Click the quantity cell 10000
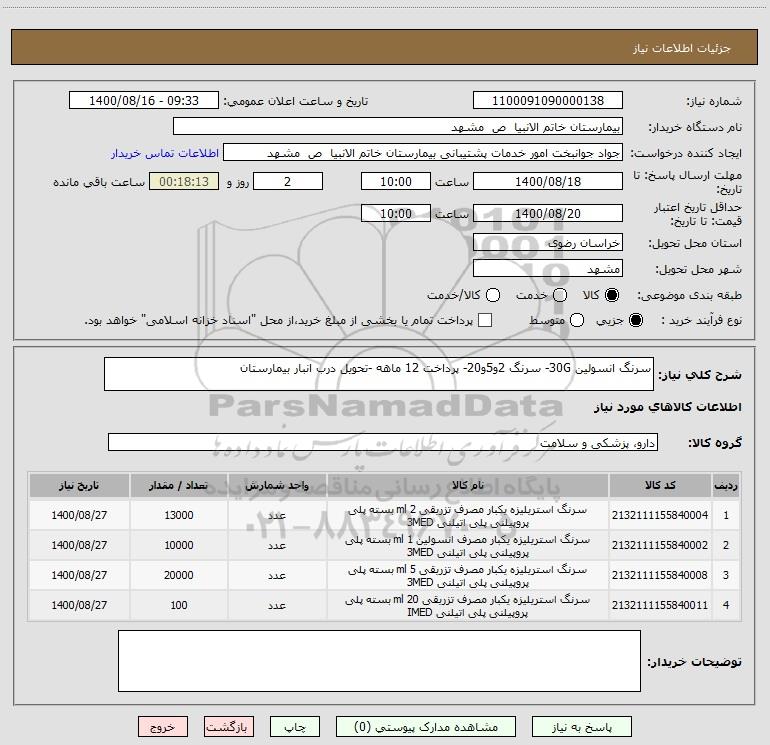This screenshot has height=745, width=770. pyautogui.click(x=179, y=545)
